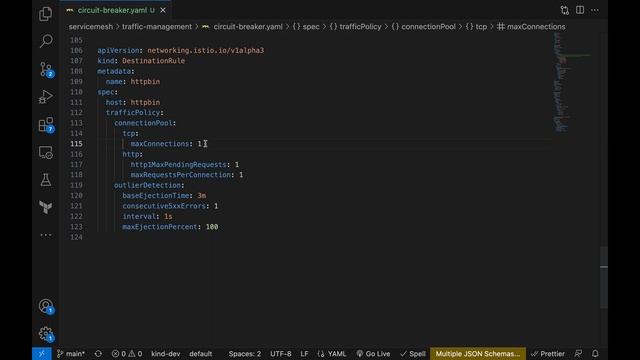Click the main branch in status bar

(71, 353)
